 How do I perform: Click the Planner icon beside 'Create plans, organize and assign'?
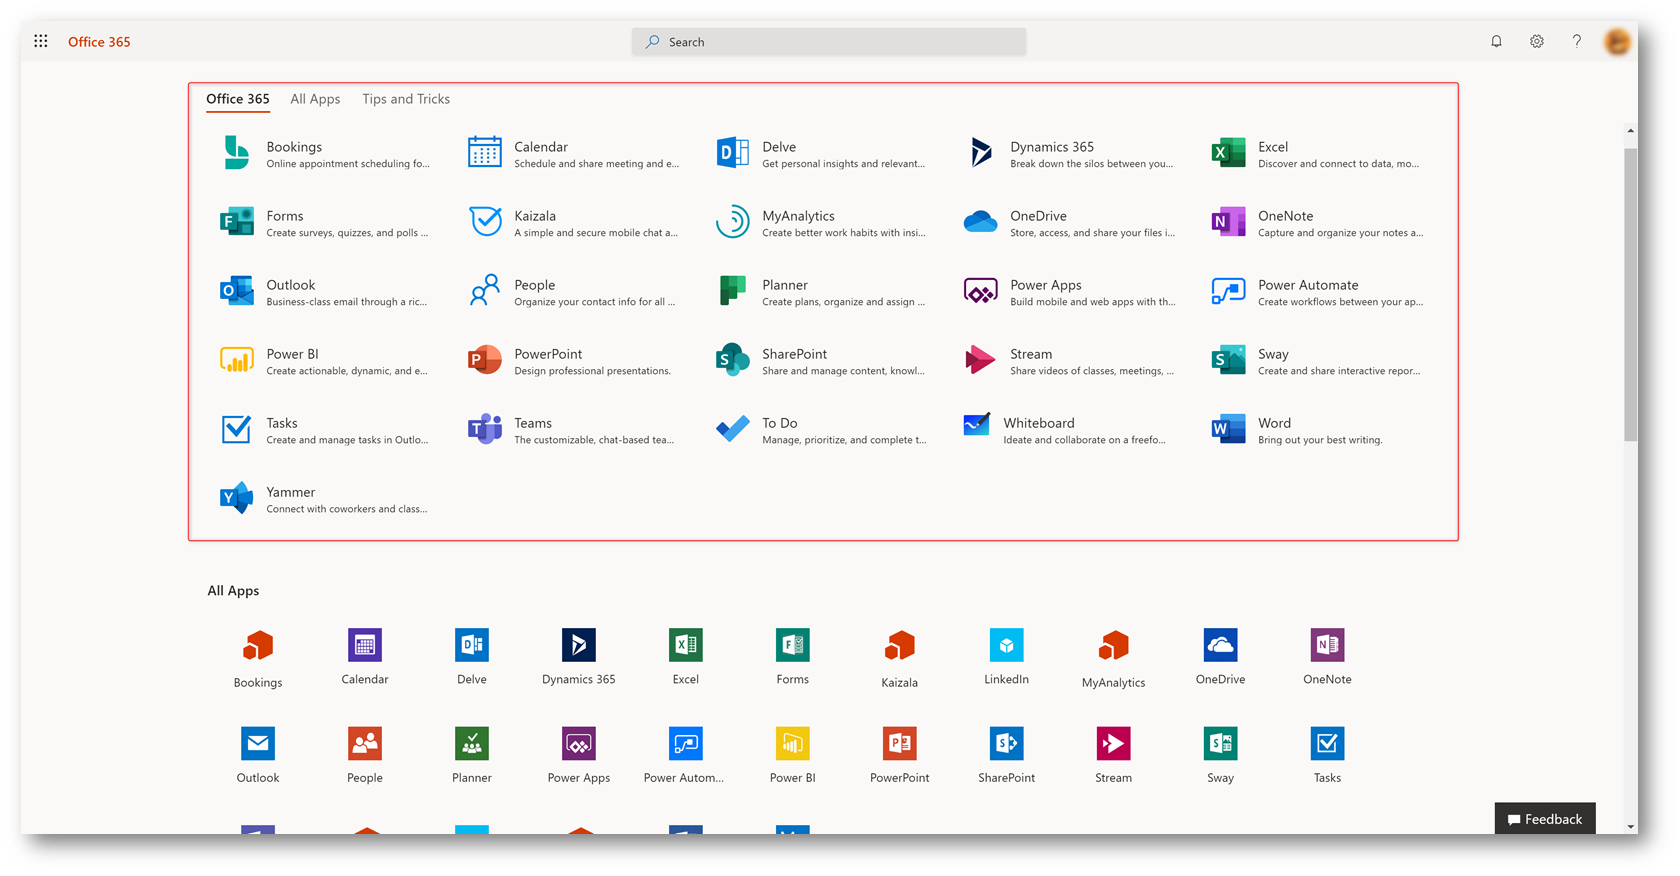coord(733,291)
